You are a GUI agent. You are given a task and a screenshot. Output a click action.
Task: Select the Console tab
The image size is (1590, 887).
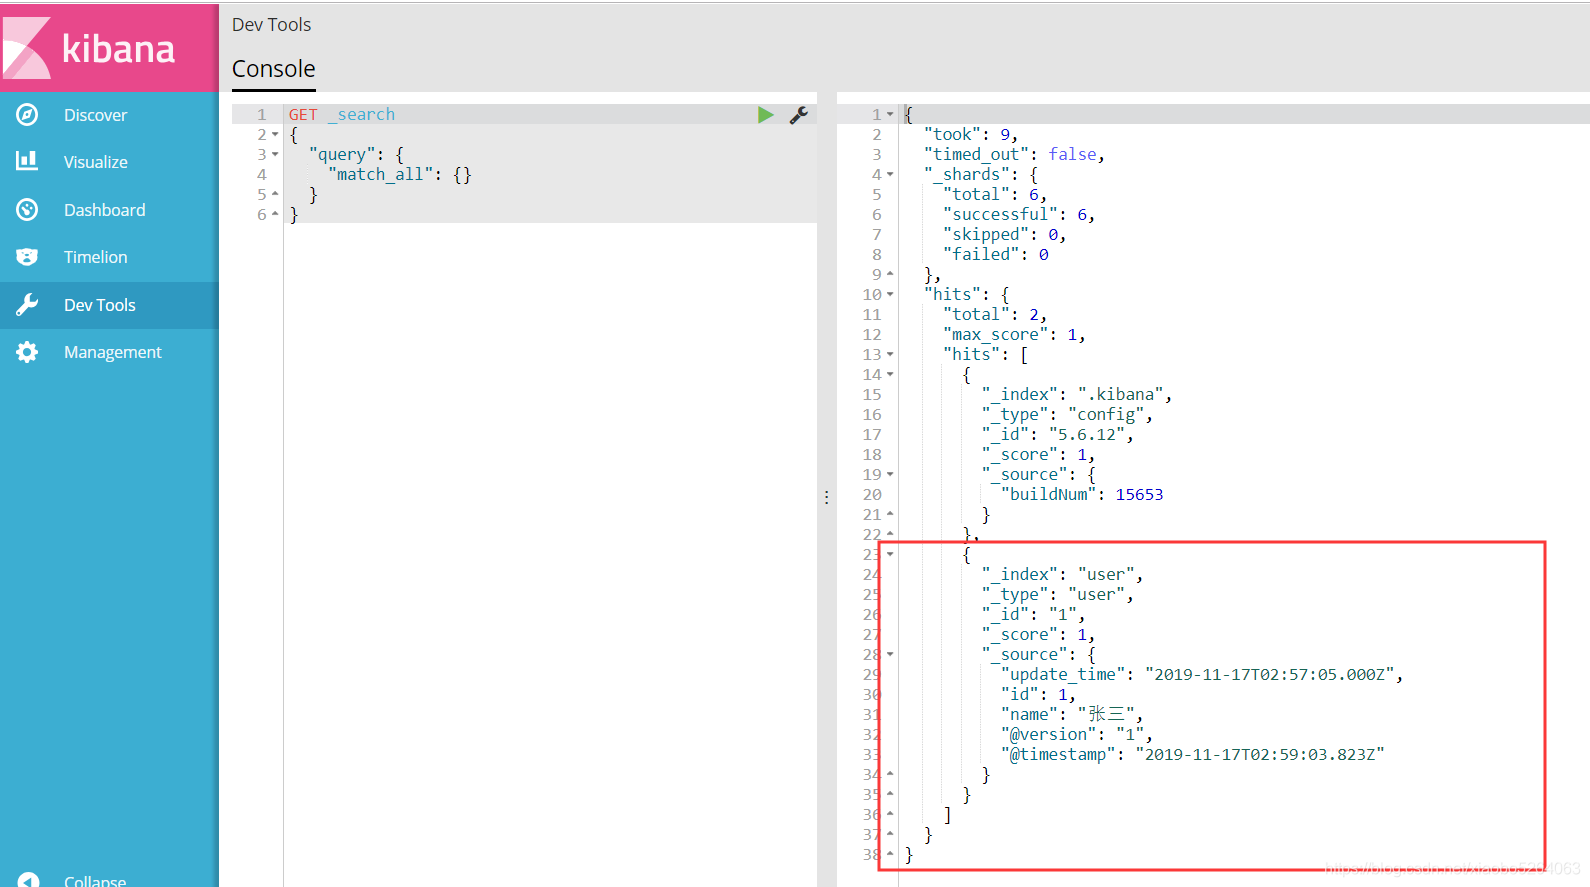(273, 69)
